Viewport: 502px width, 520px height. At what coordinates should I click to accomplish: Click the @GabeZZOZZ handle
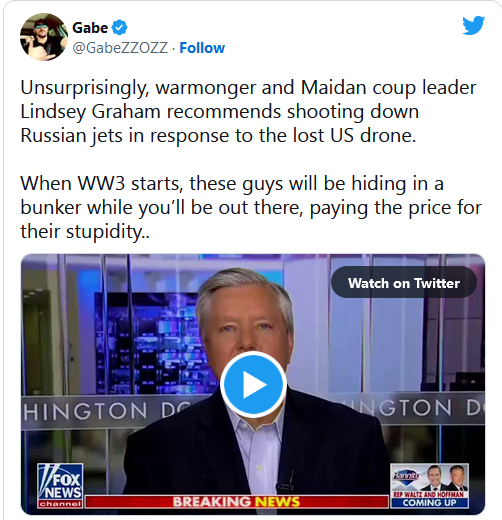(120, 48)
